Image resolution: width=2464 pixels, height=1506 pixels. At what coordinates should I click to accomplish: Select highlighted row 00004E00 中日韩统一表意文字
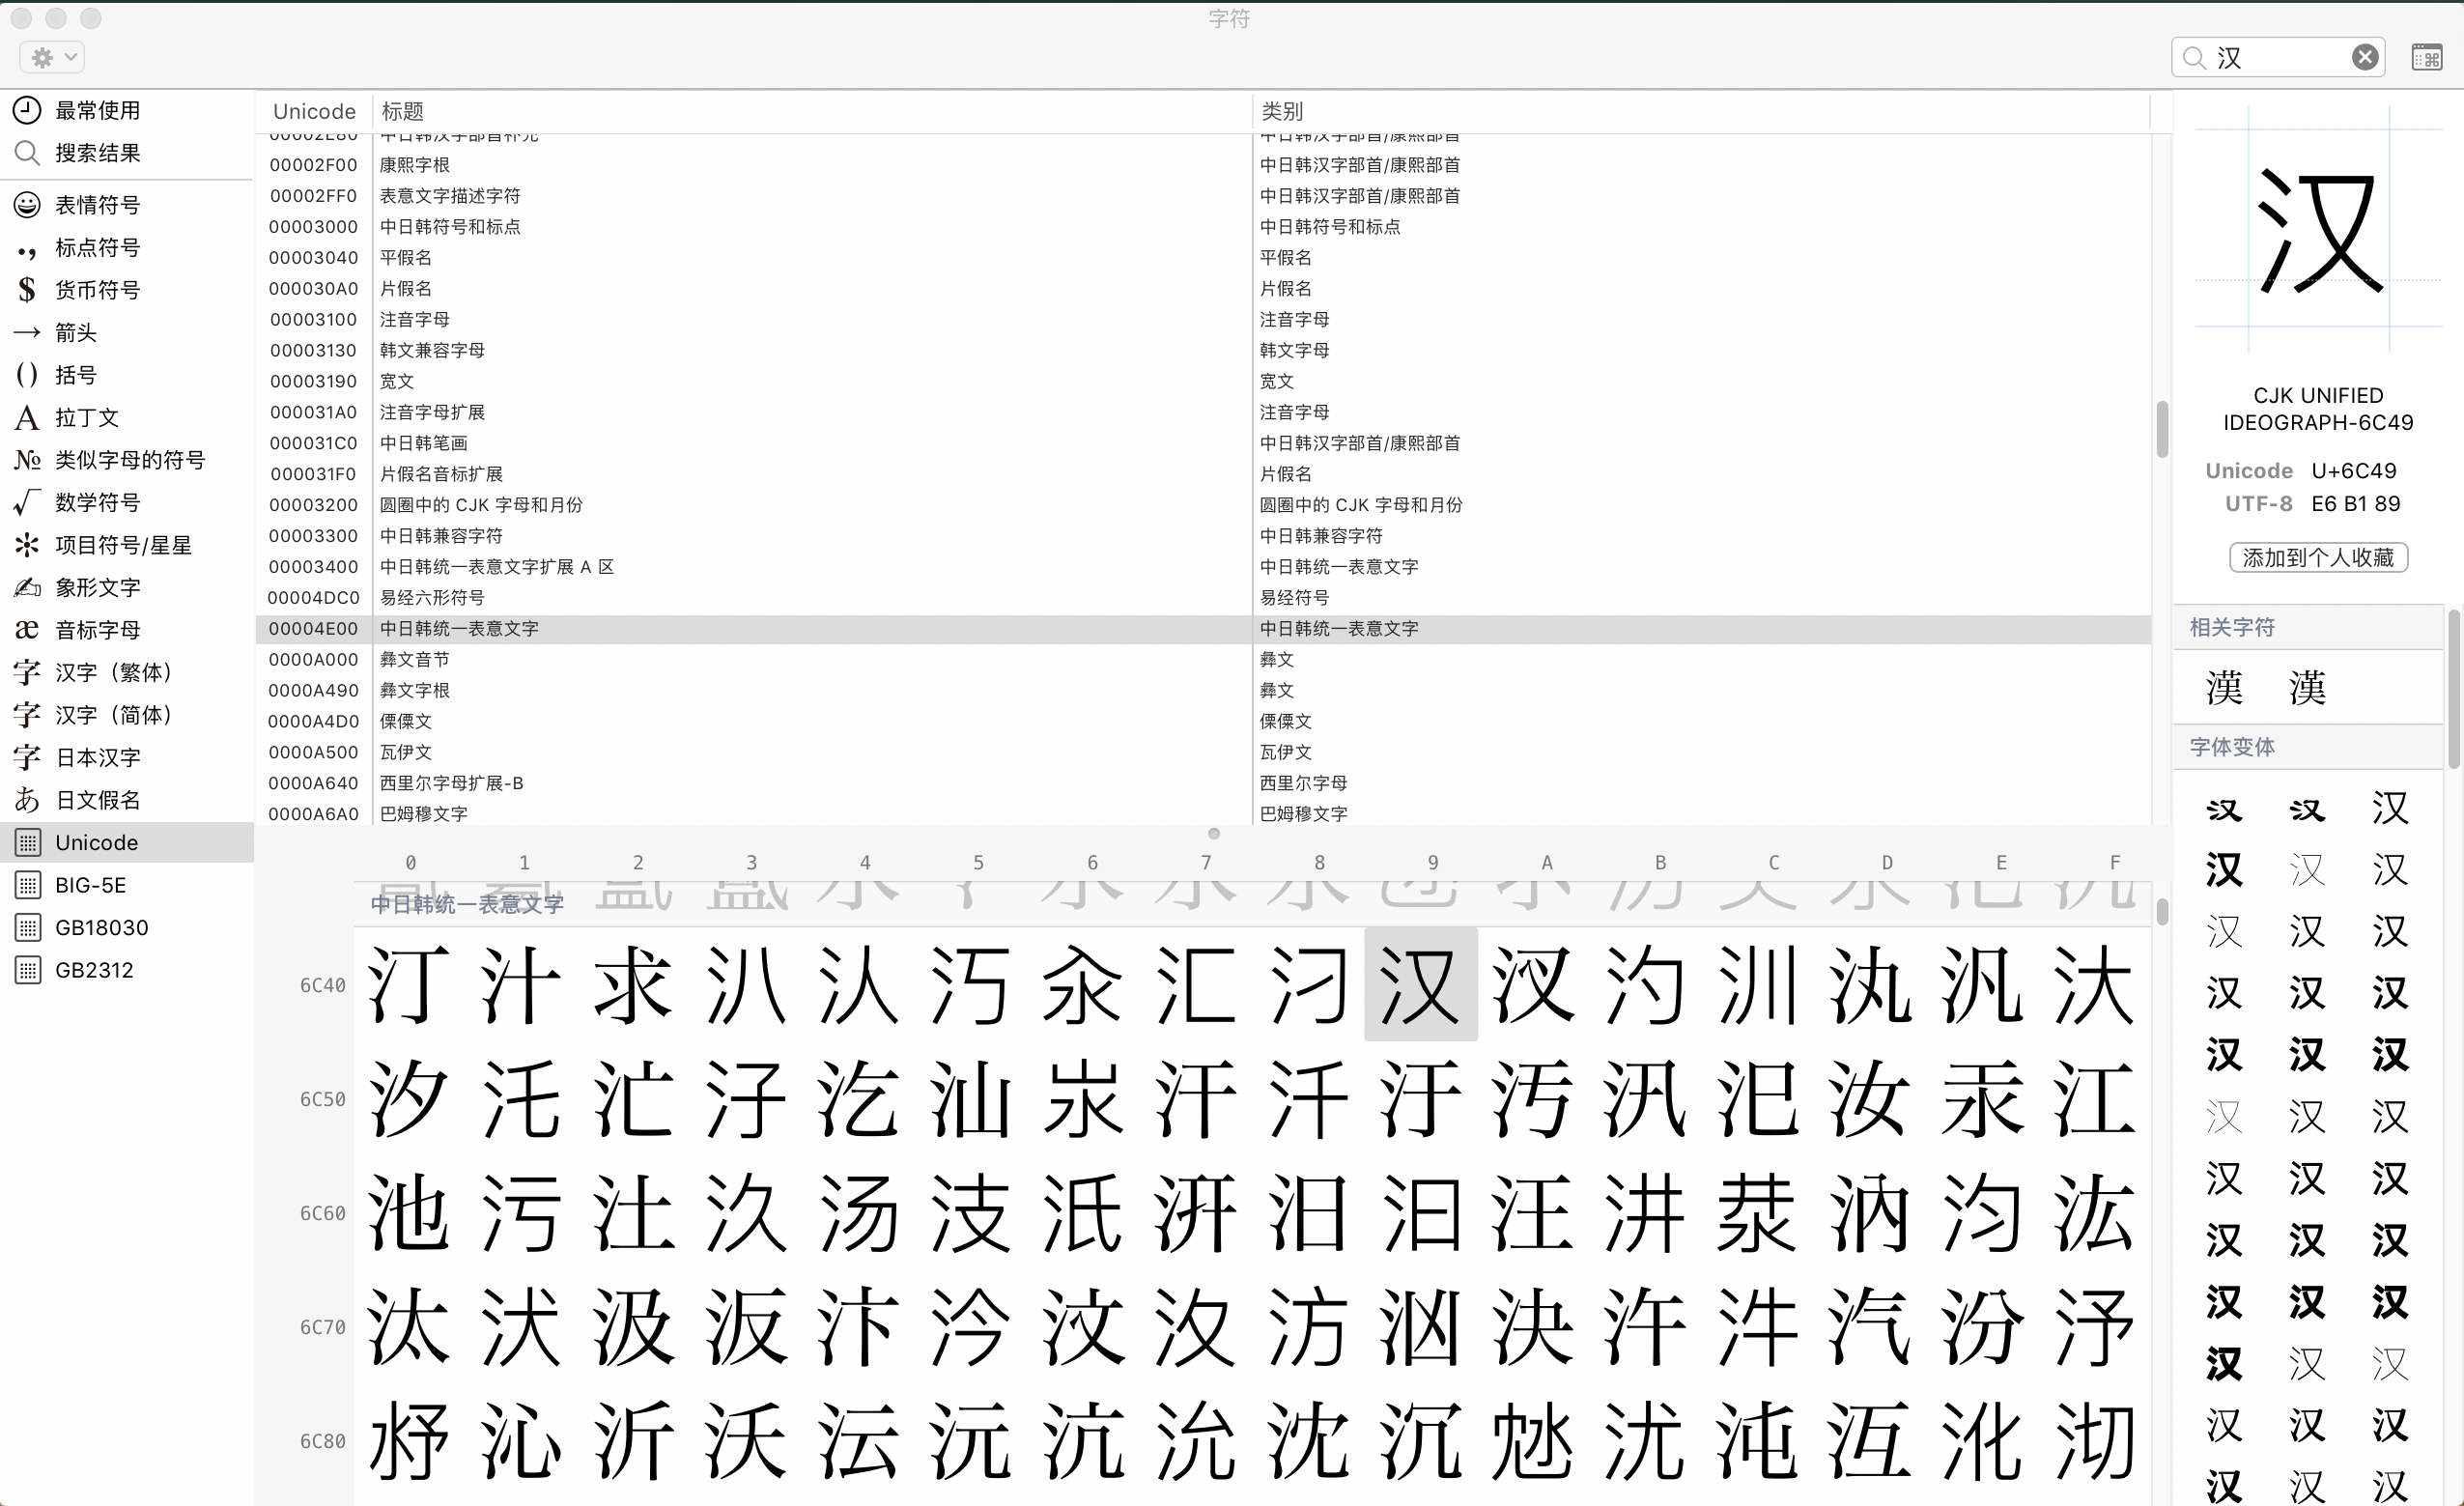pos(1204,629)
